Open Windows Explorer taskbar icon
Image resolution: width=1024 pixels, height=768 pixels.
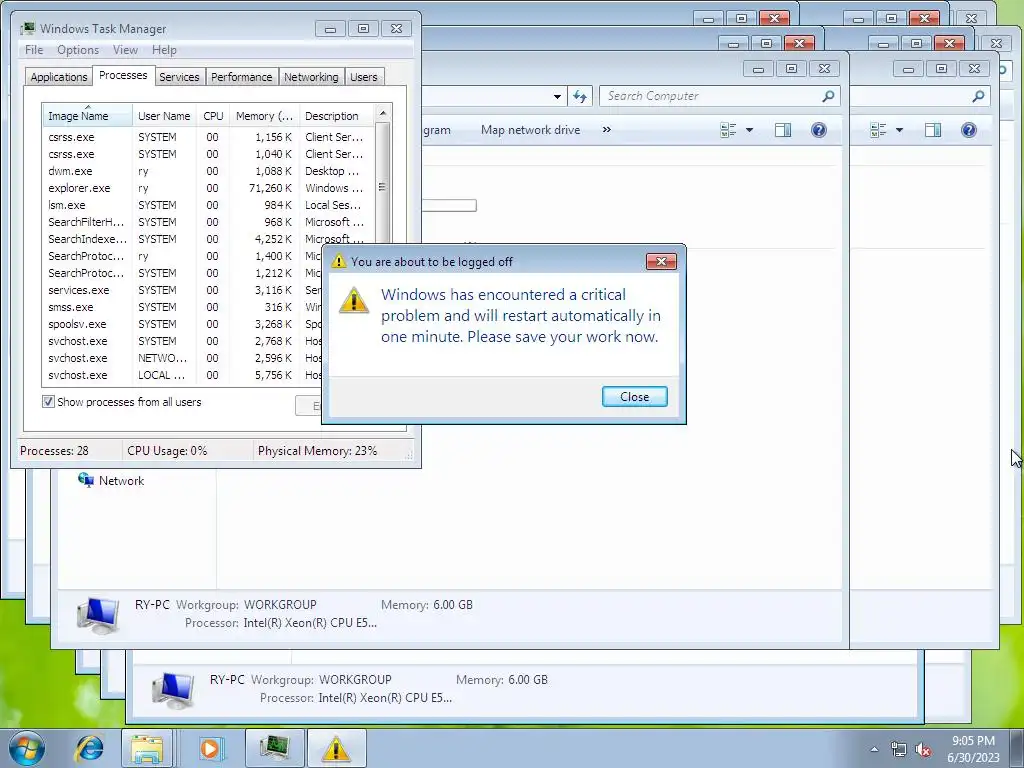click(147, 748)
